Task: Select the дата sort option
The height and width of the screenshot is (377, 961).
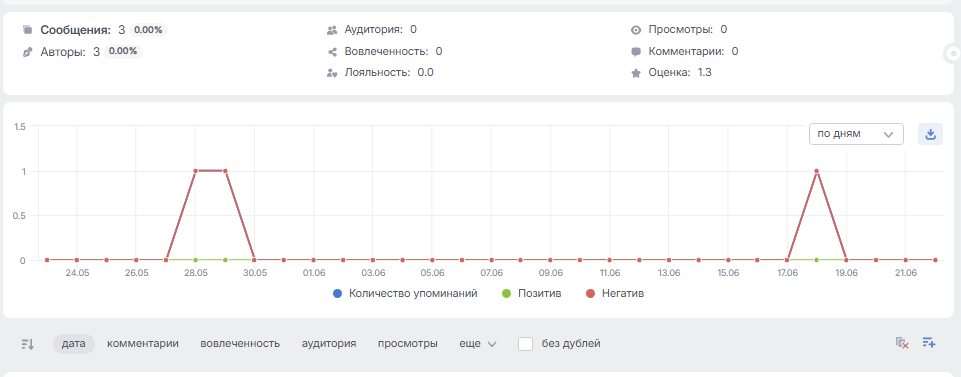Action: [74, 344]
